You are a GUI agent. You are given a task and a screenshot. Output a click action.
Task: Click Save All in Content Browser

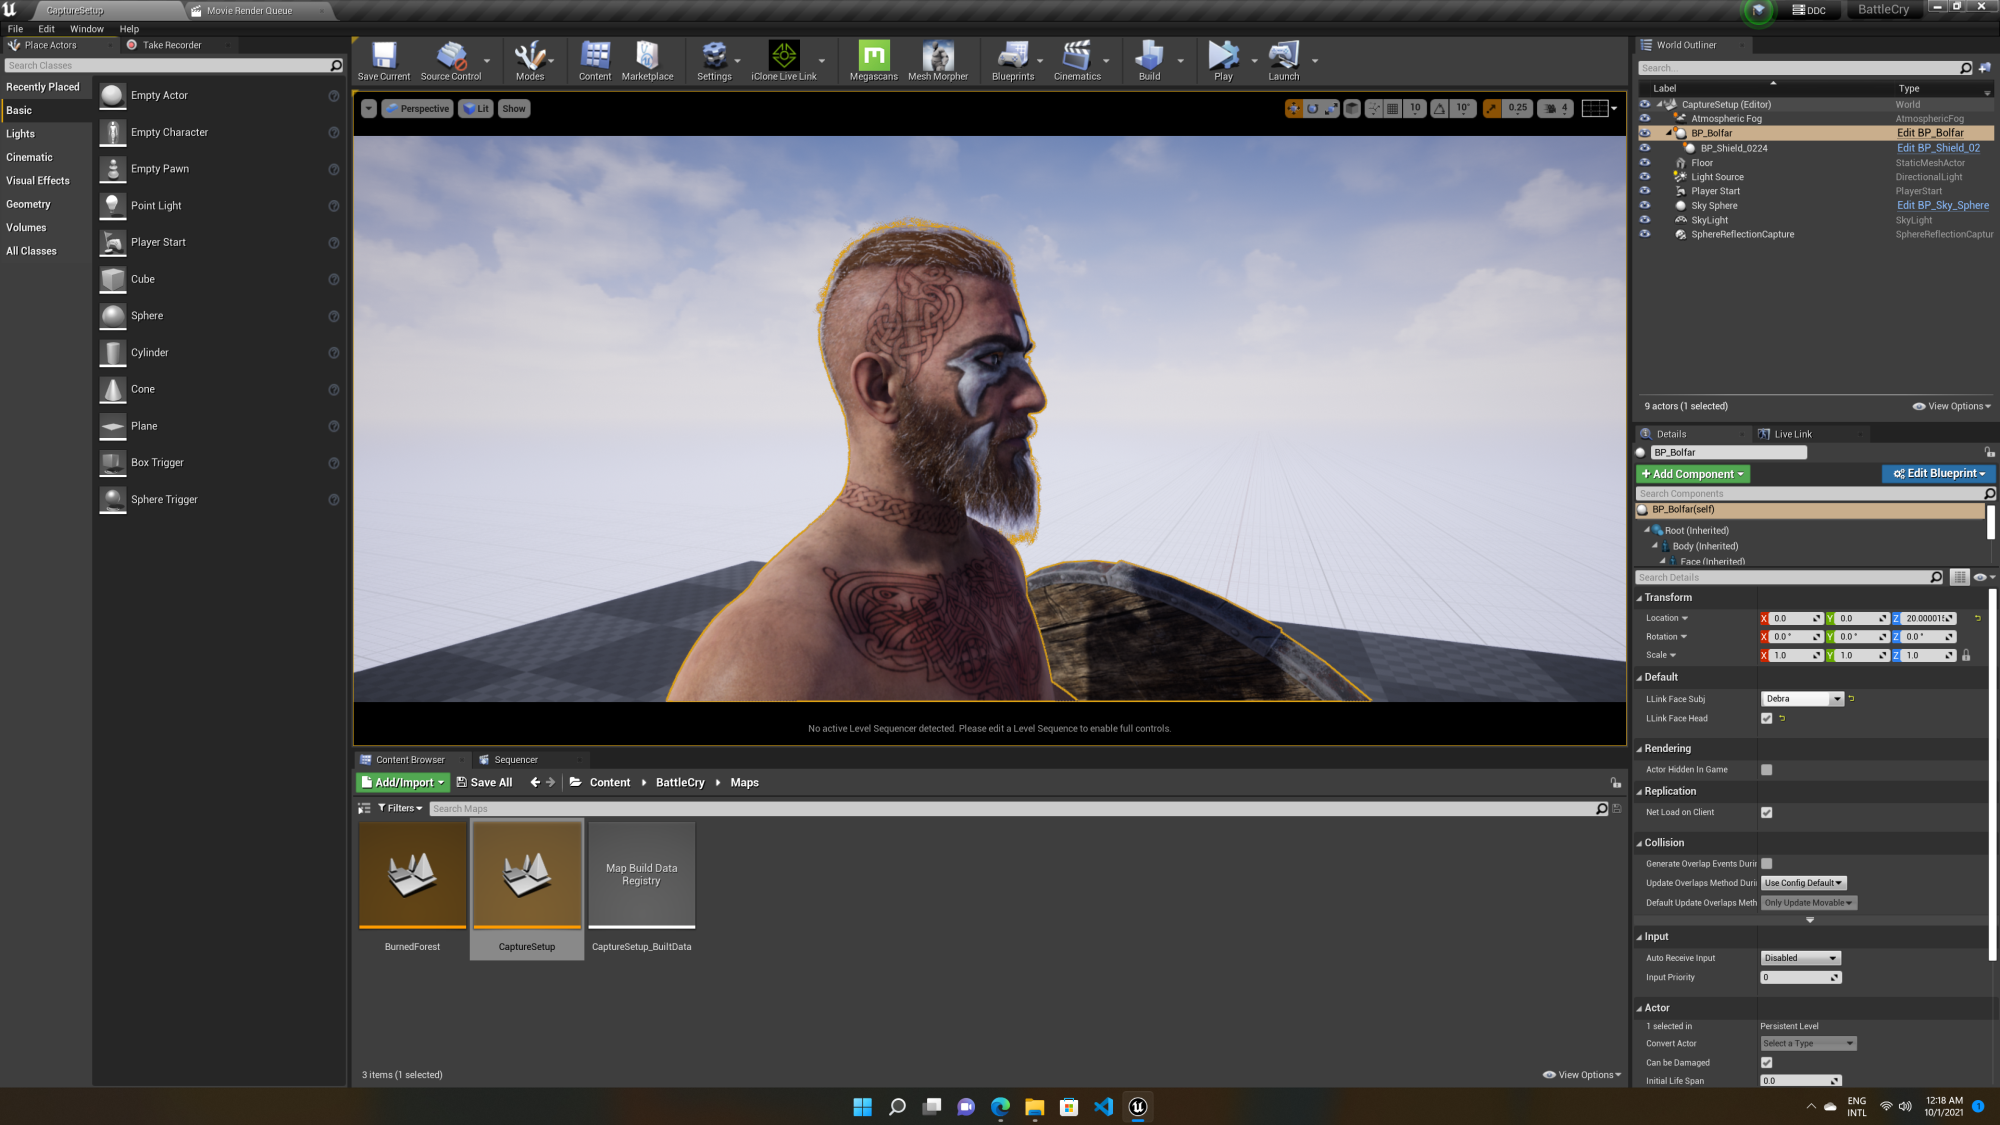(484, 782)
